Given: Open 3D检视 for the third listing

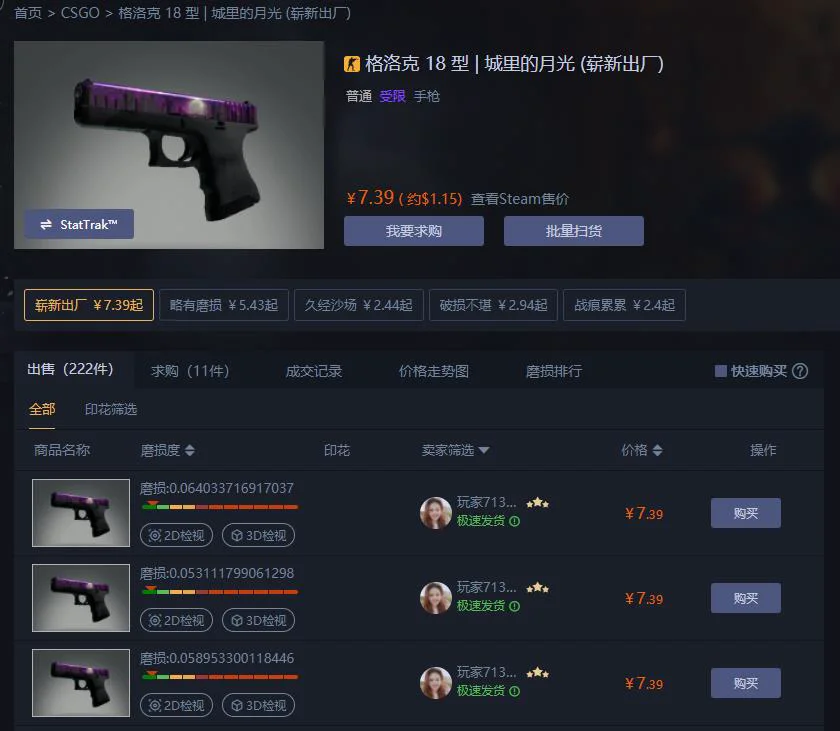Looking at the screenshot, I should [x=258, y=705].
